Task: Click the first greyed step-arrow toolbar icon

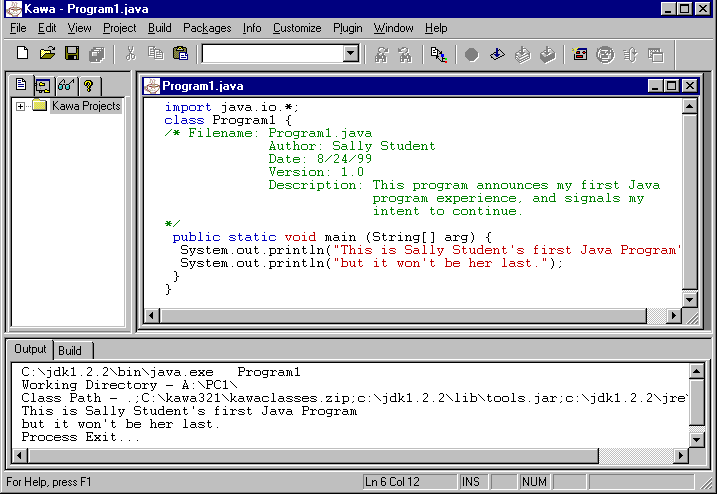Action: pos(523,55)
